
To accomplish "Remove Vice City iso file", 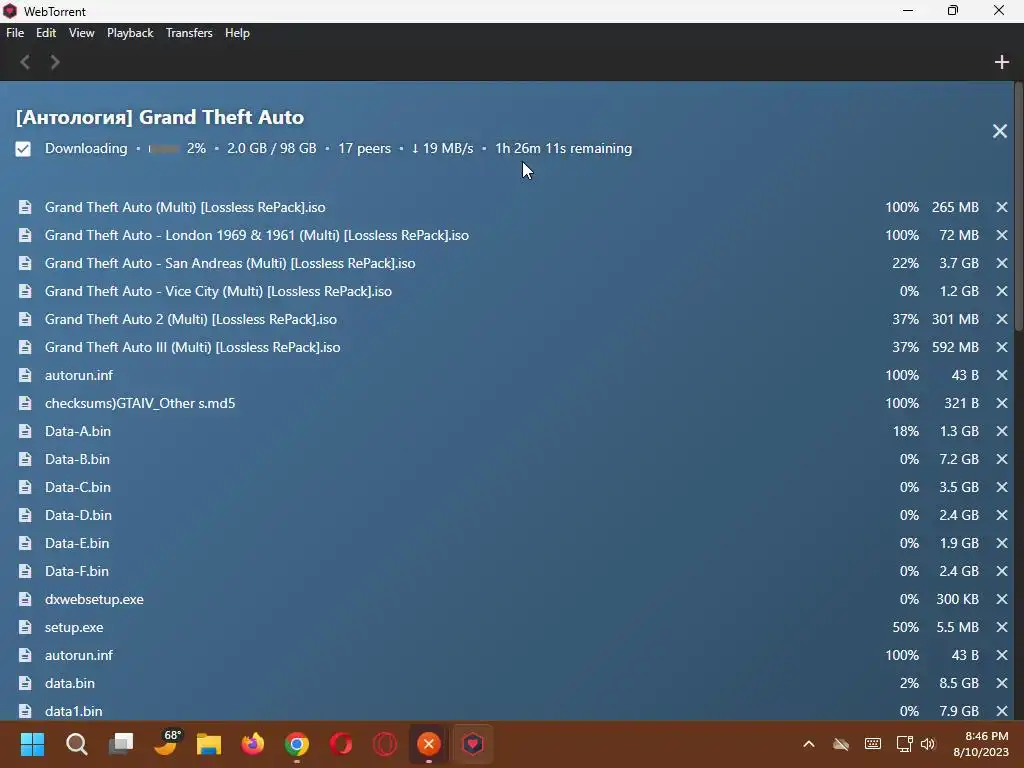I will point(1002,291).
